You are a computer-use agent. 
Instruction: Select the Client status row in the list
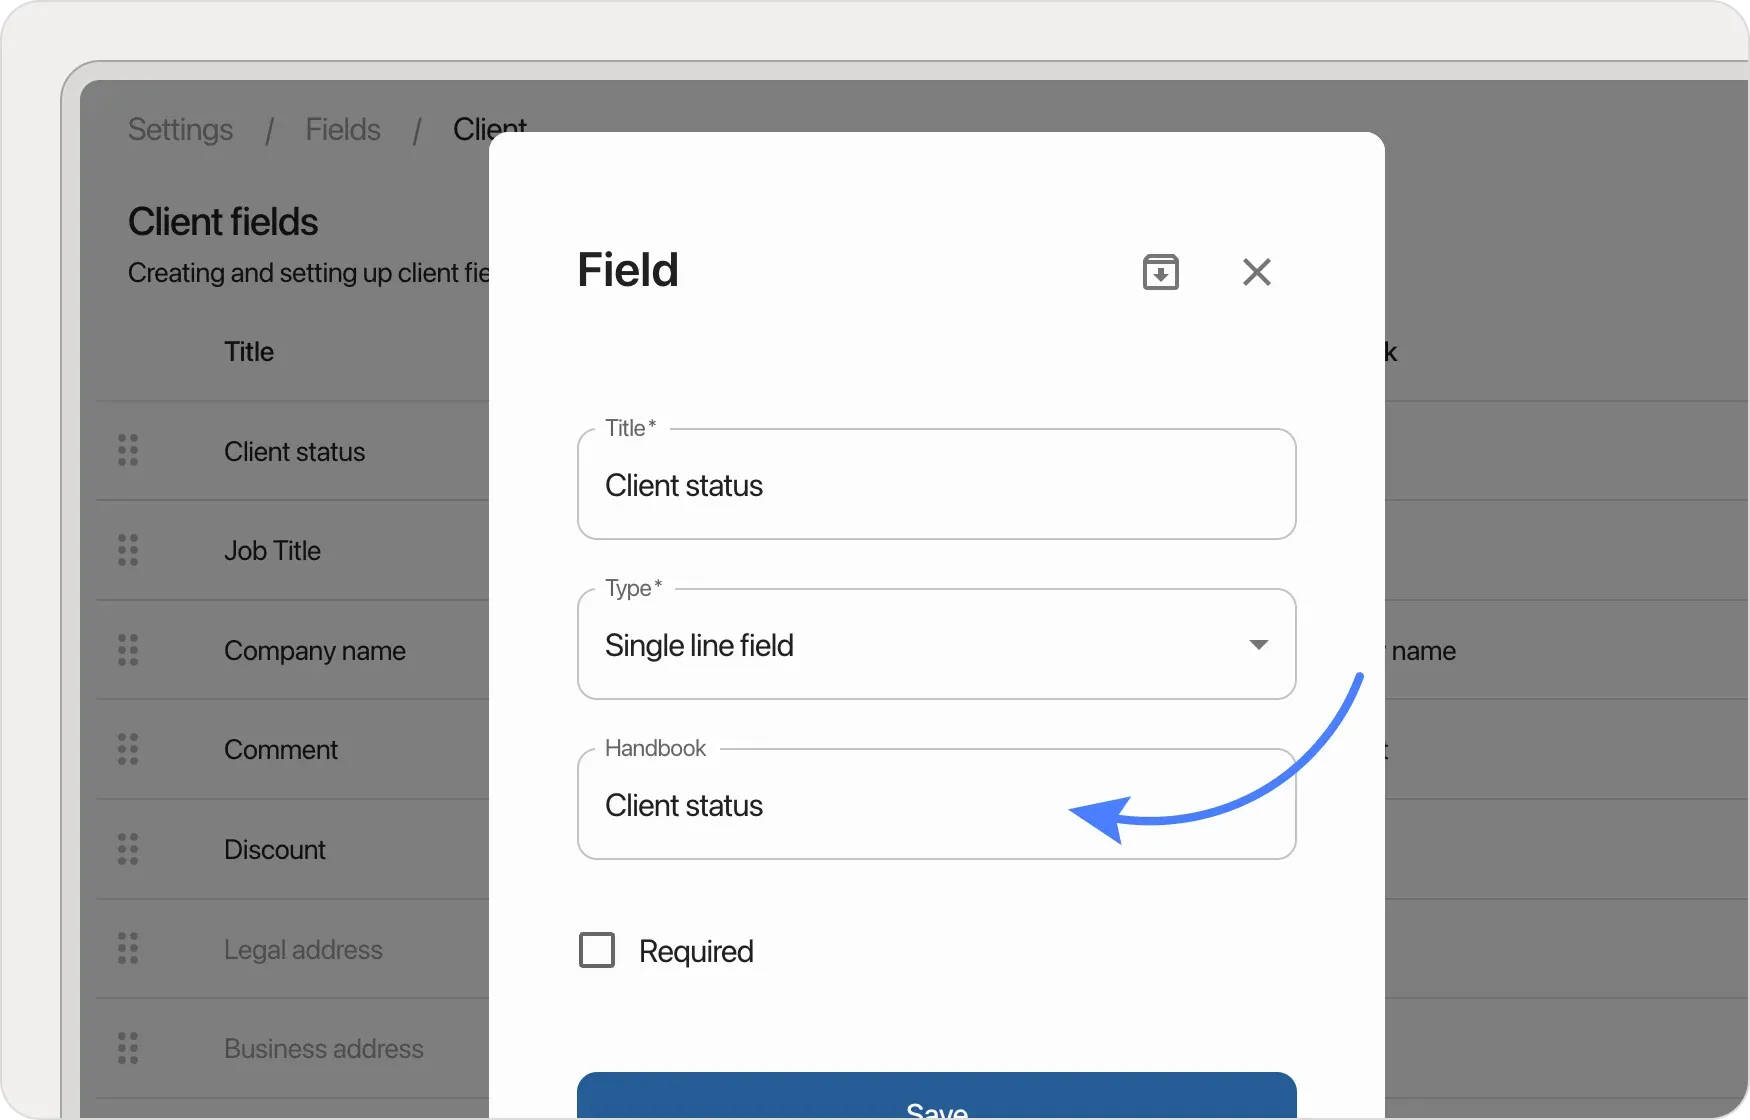click(295, 451)
